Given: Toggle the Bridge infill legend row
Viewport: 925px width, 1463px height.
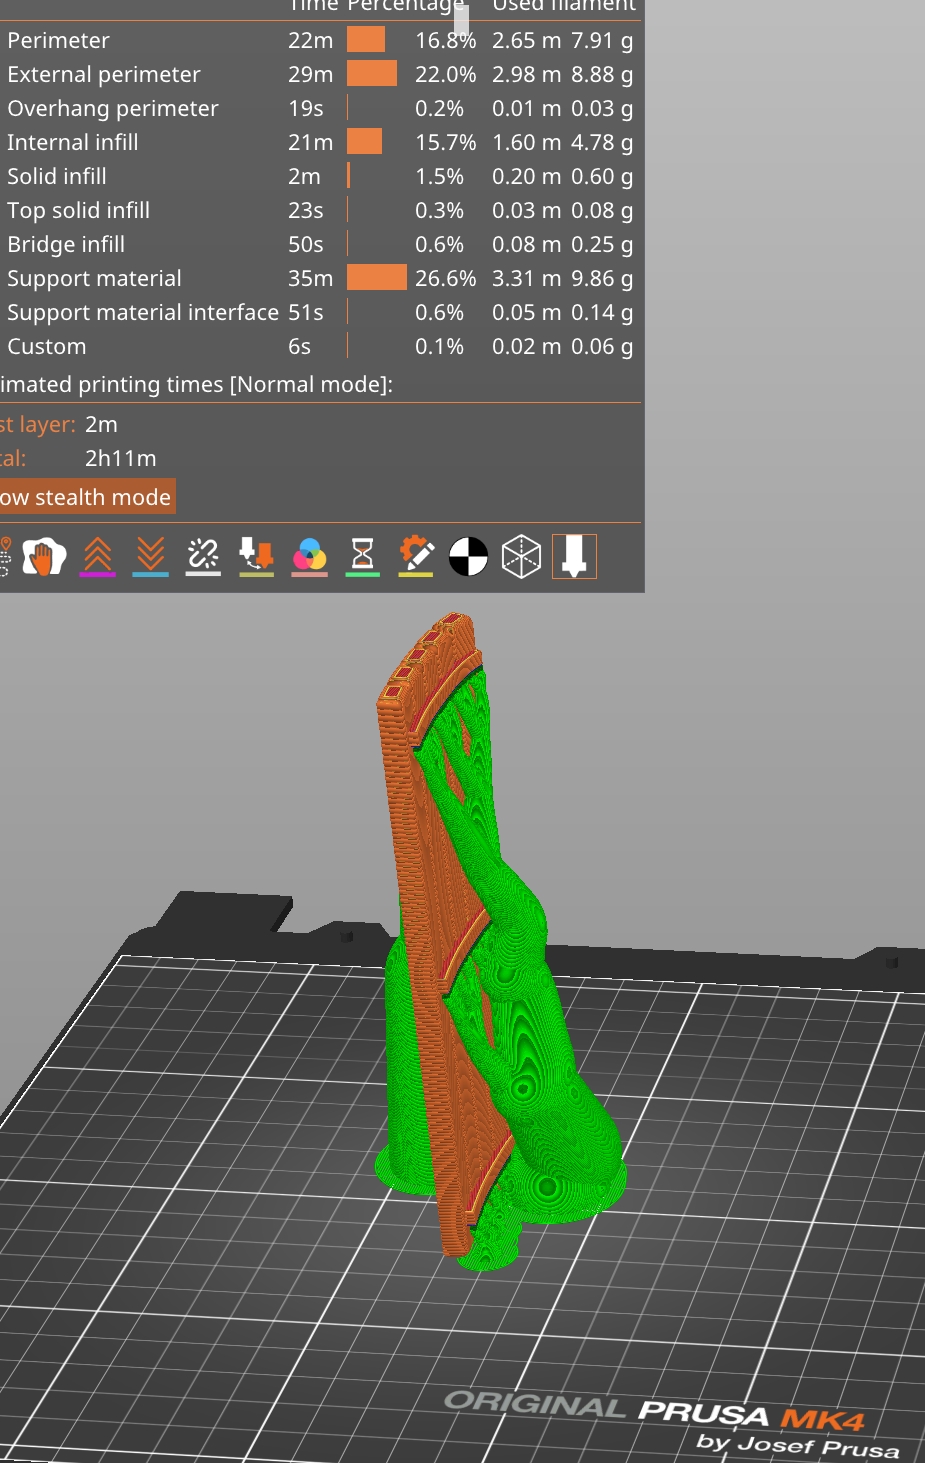Looking at the screenshot, I should [x=65, y=244].
